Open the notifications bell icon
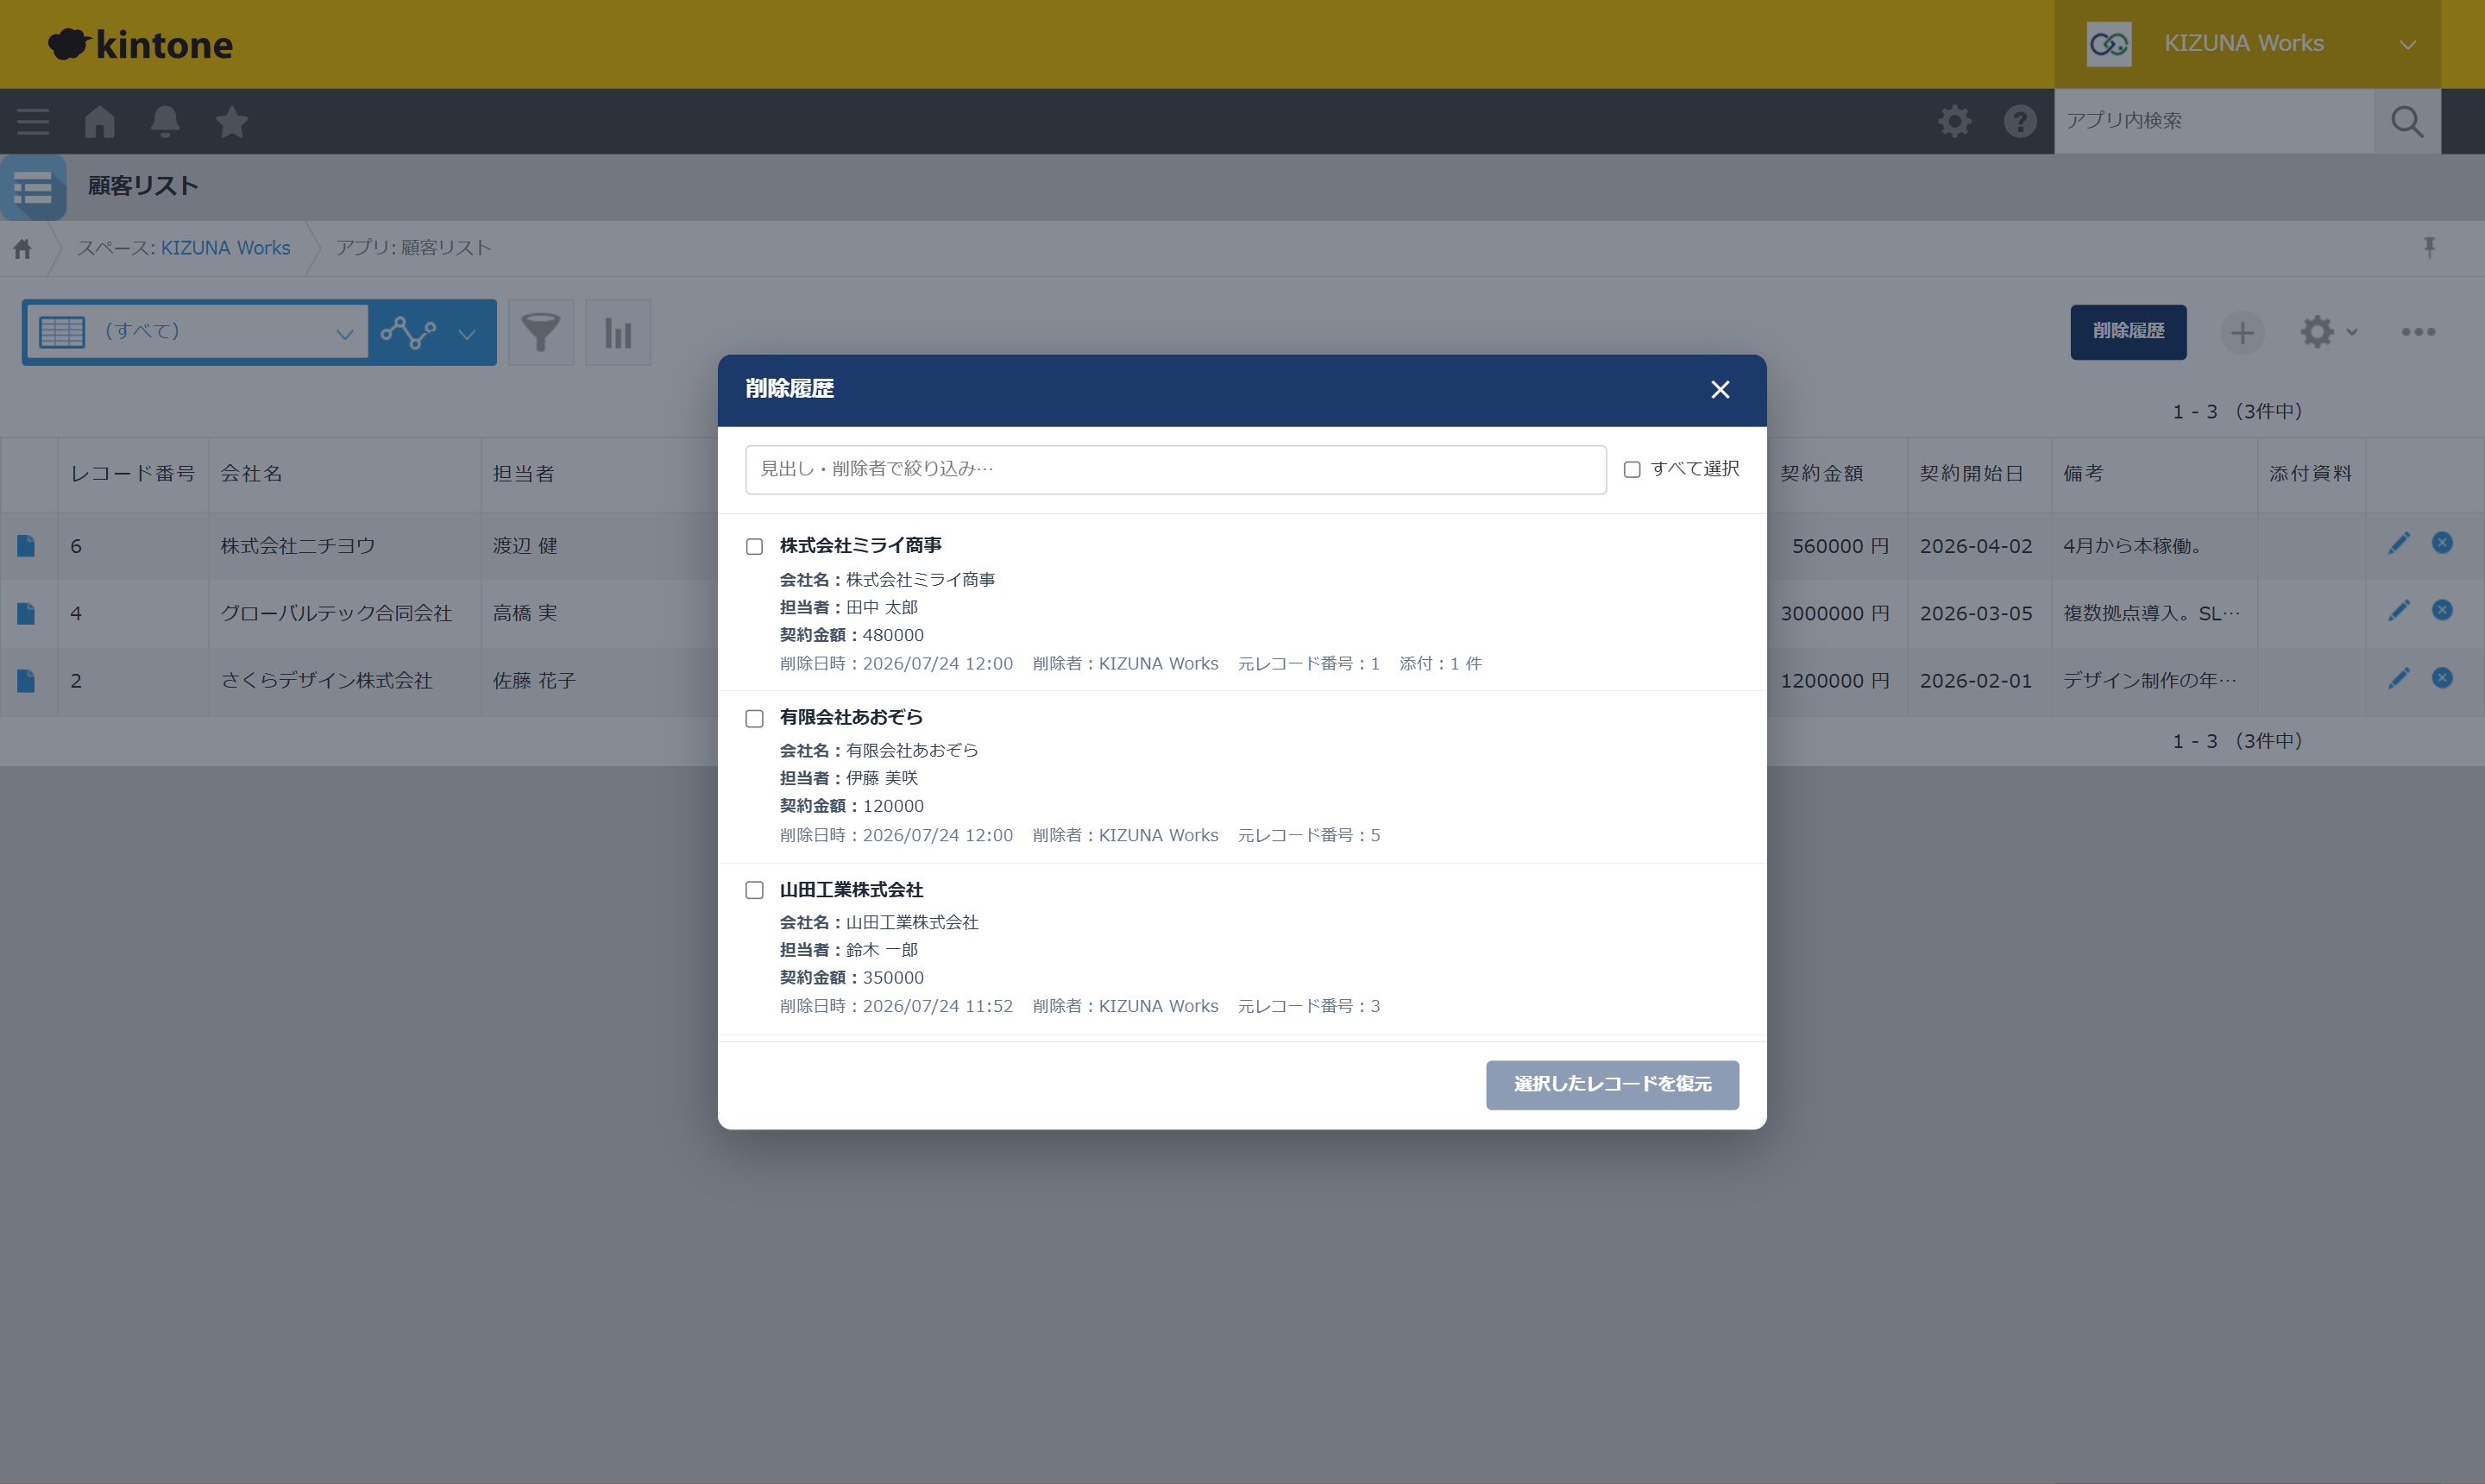The height and width of the screenshot is (1484, 2485). (165, 122)
